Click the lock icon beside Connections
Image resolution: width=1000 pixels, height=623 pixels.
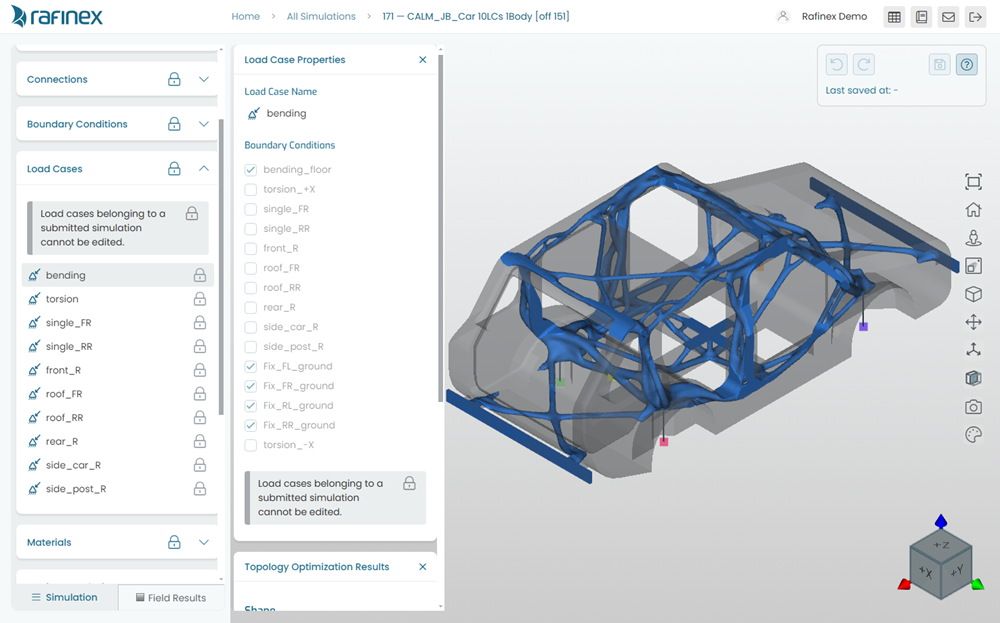coord(174,79)
